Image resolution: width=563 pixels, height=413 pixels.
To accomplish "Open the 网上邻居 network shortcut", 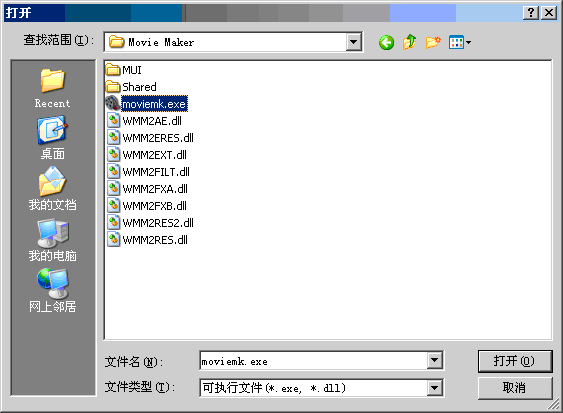I will 52,291.
